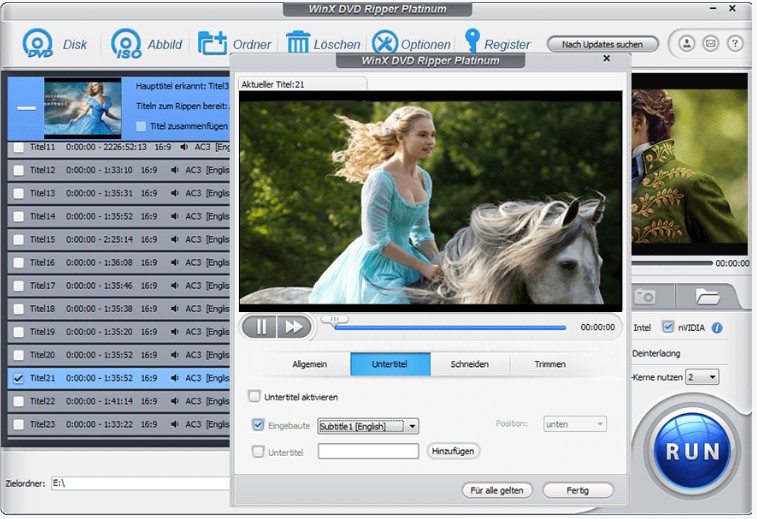
Task: Click Nach Updates suchen button
Action: click(x=603, y=44)
